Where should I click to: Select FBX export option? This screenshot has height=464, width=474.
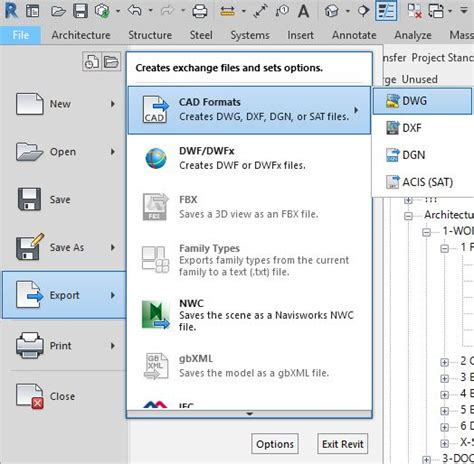[x=249, y=207]
